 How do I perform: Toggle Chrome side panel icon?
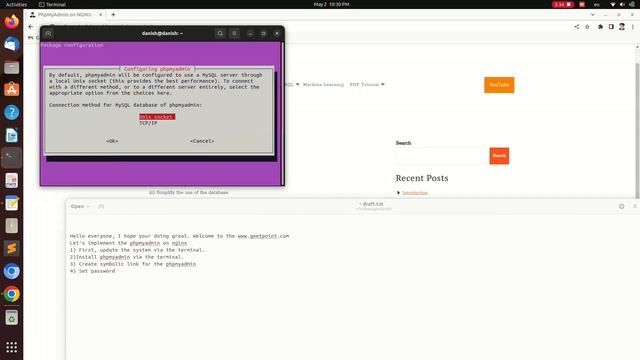click(x=611, y=27)
